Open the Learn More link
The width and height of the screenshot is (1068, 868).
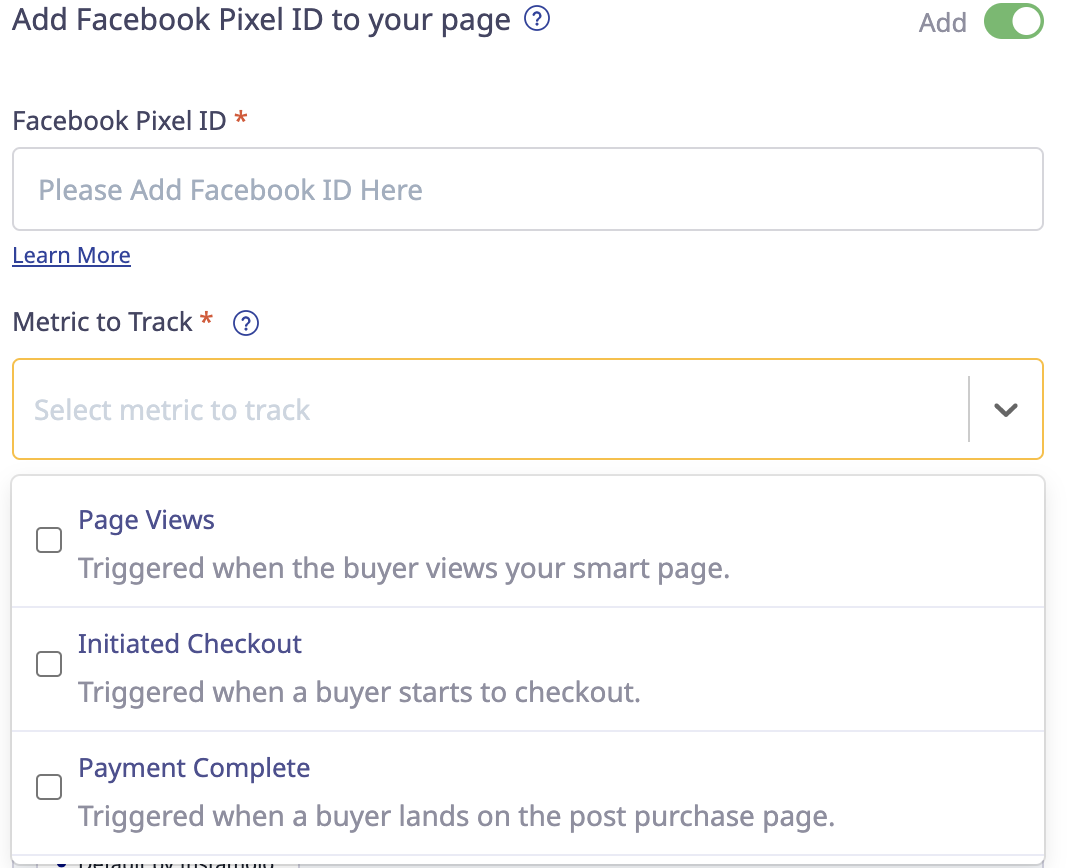[x=72, y=255]
